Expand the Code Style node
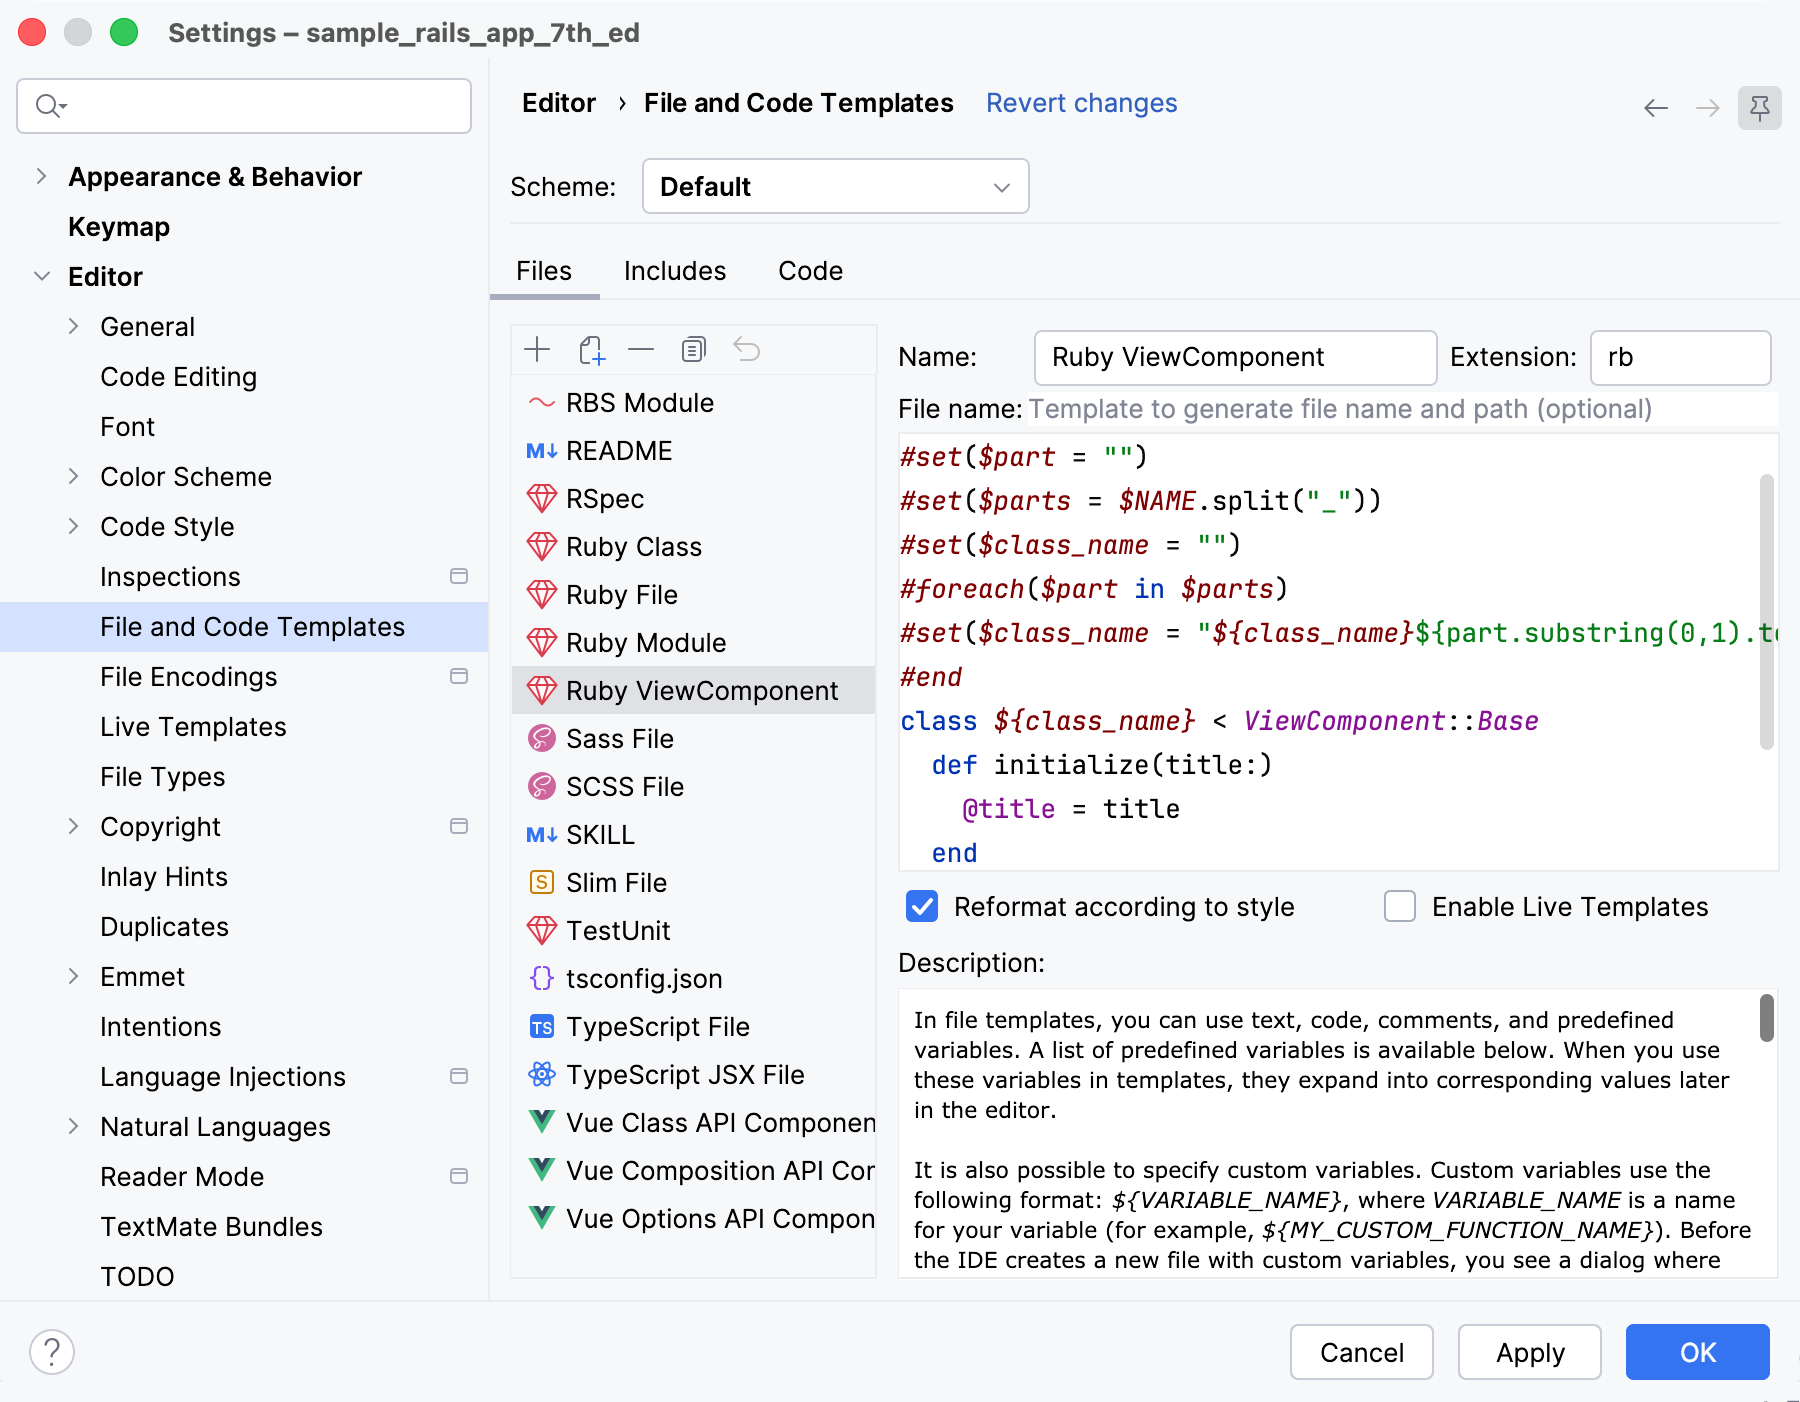This screenshot has width=1800, height=1402. tap(73, 526)
